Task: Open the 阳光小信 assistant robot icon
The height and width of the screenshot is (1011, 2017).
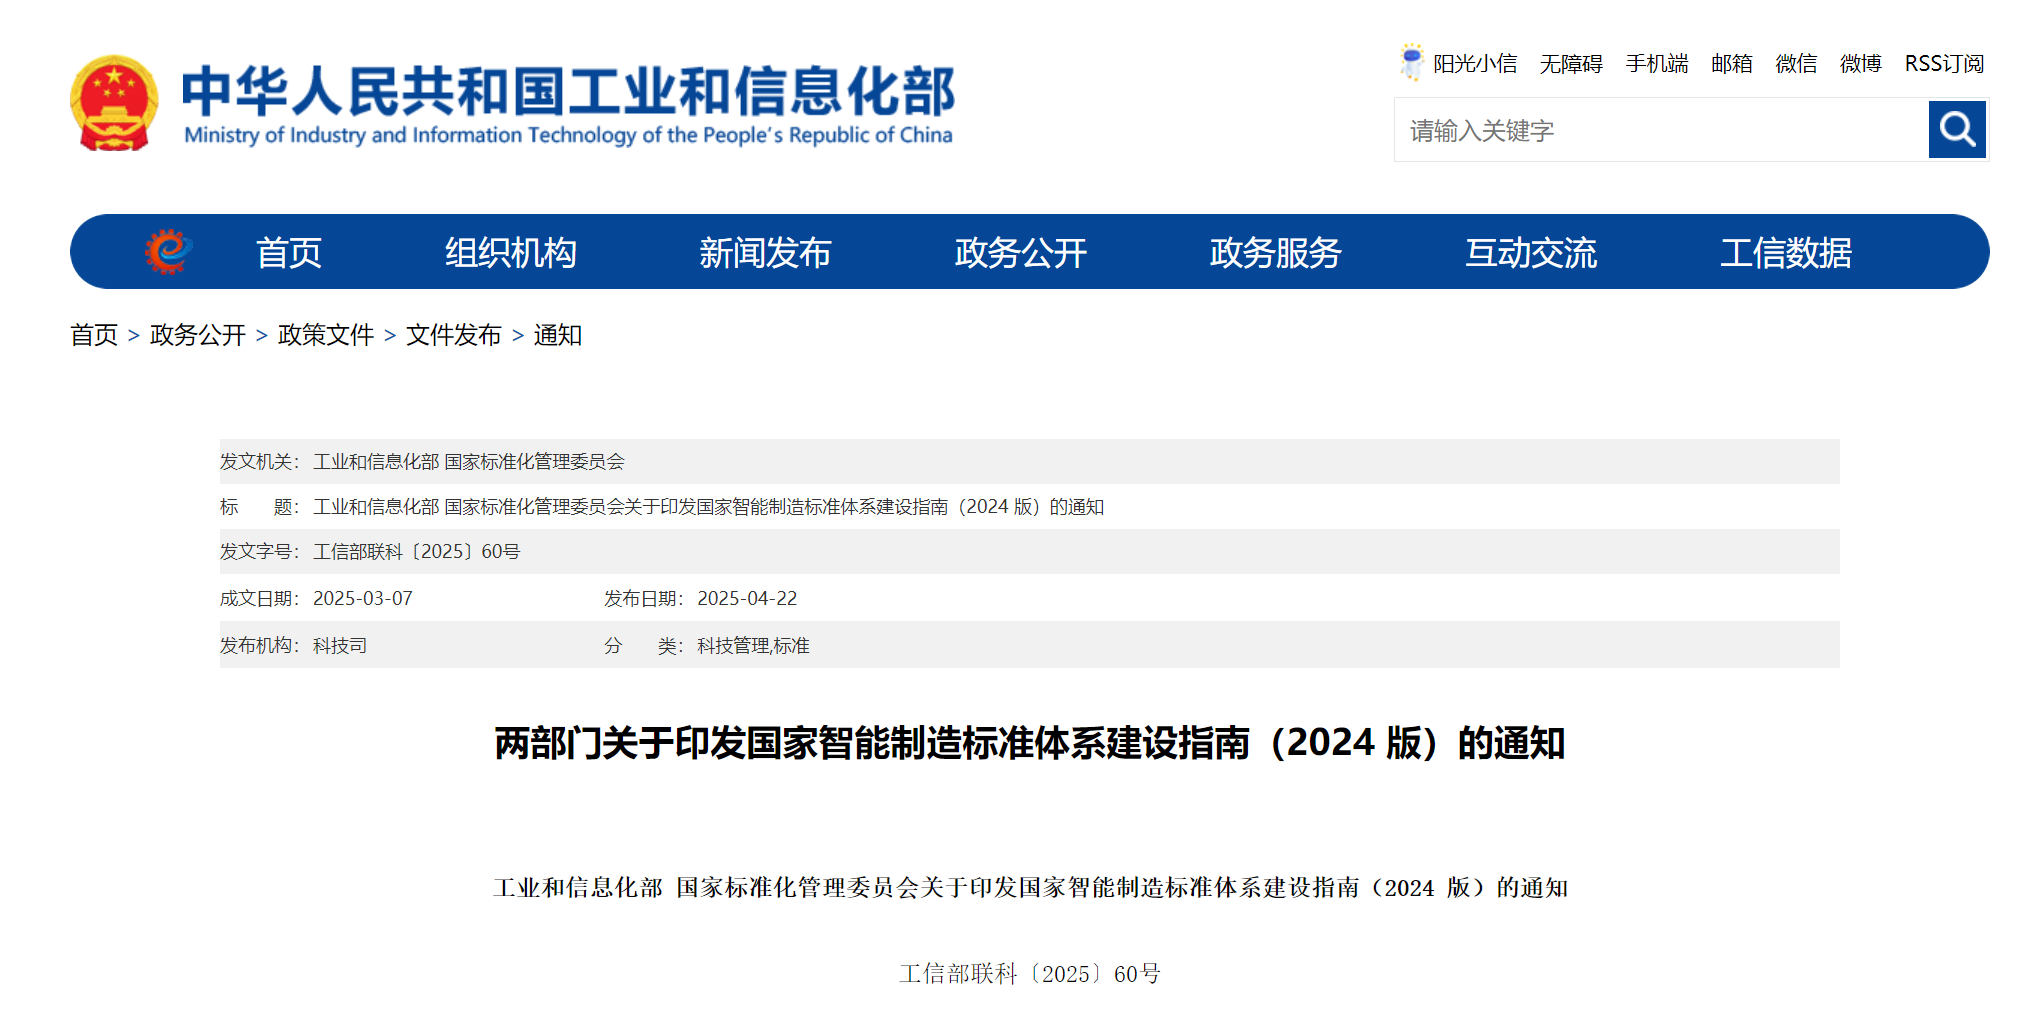Action: 1413,63
